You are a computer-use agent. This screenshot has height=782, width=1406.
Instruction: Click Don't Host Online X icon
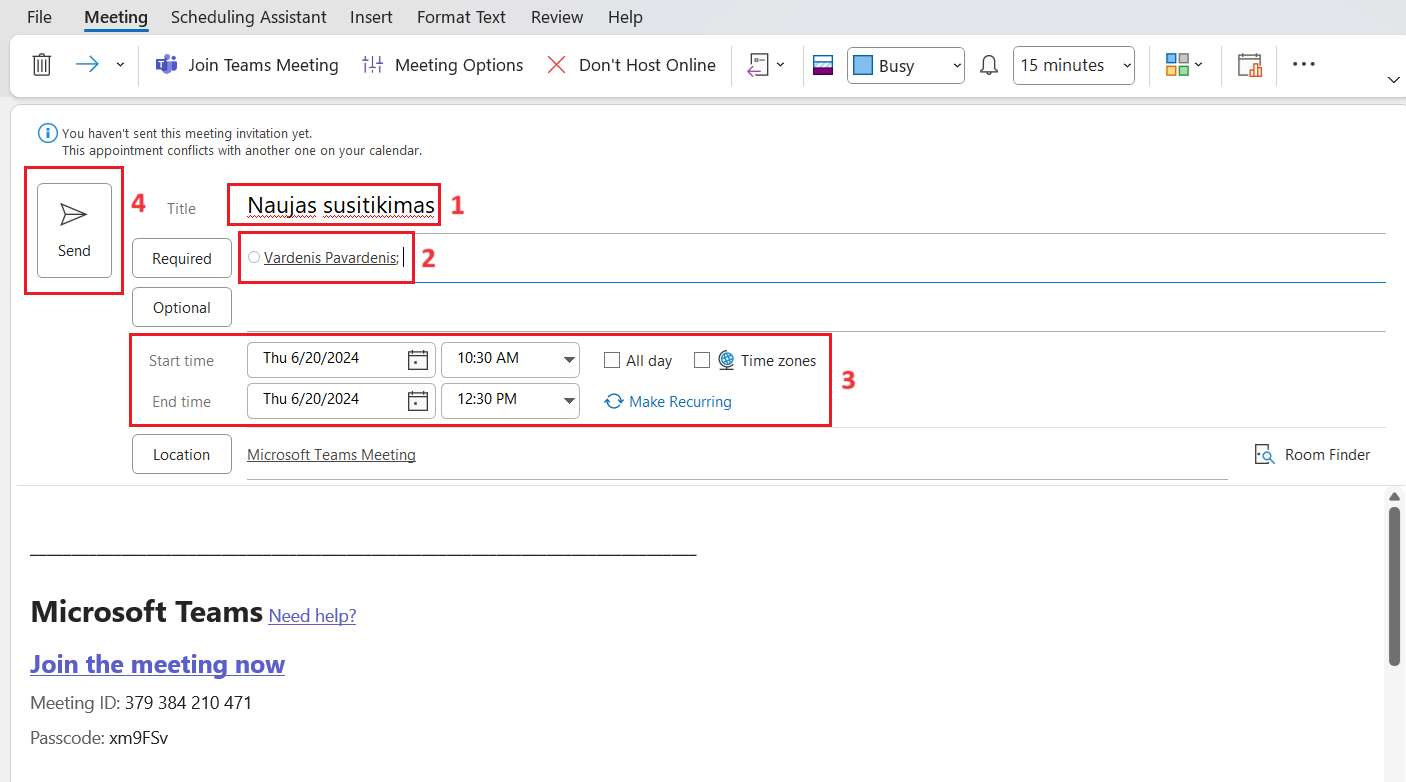coord(557,65)
